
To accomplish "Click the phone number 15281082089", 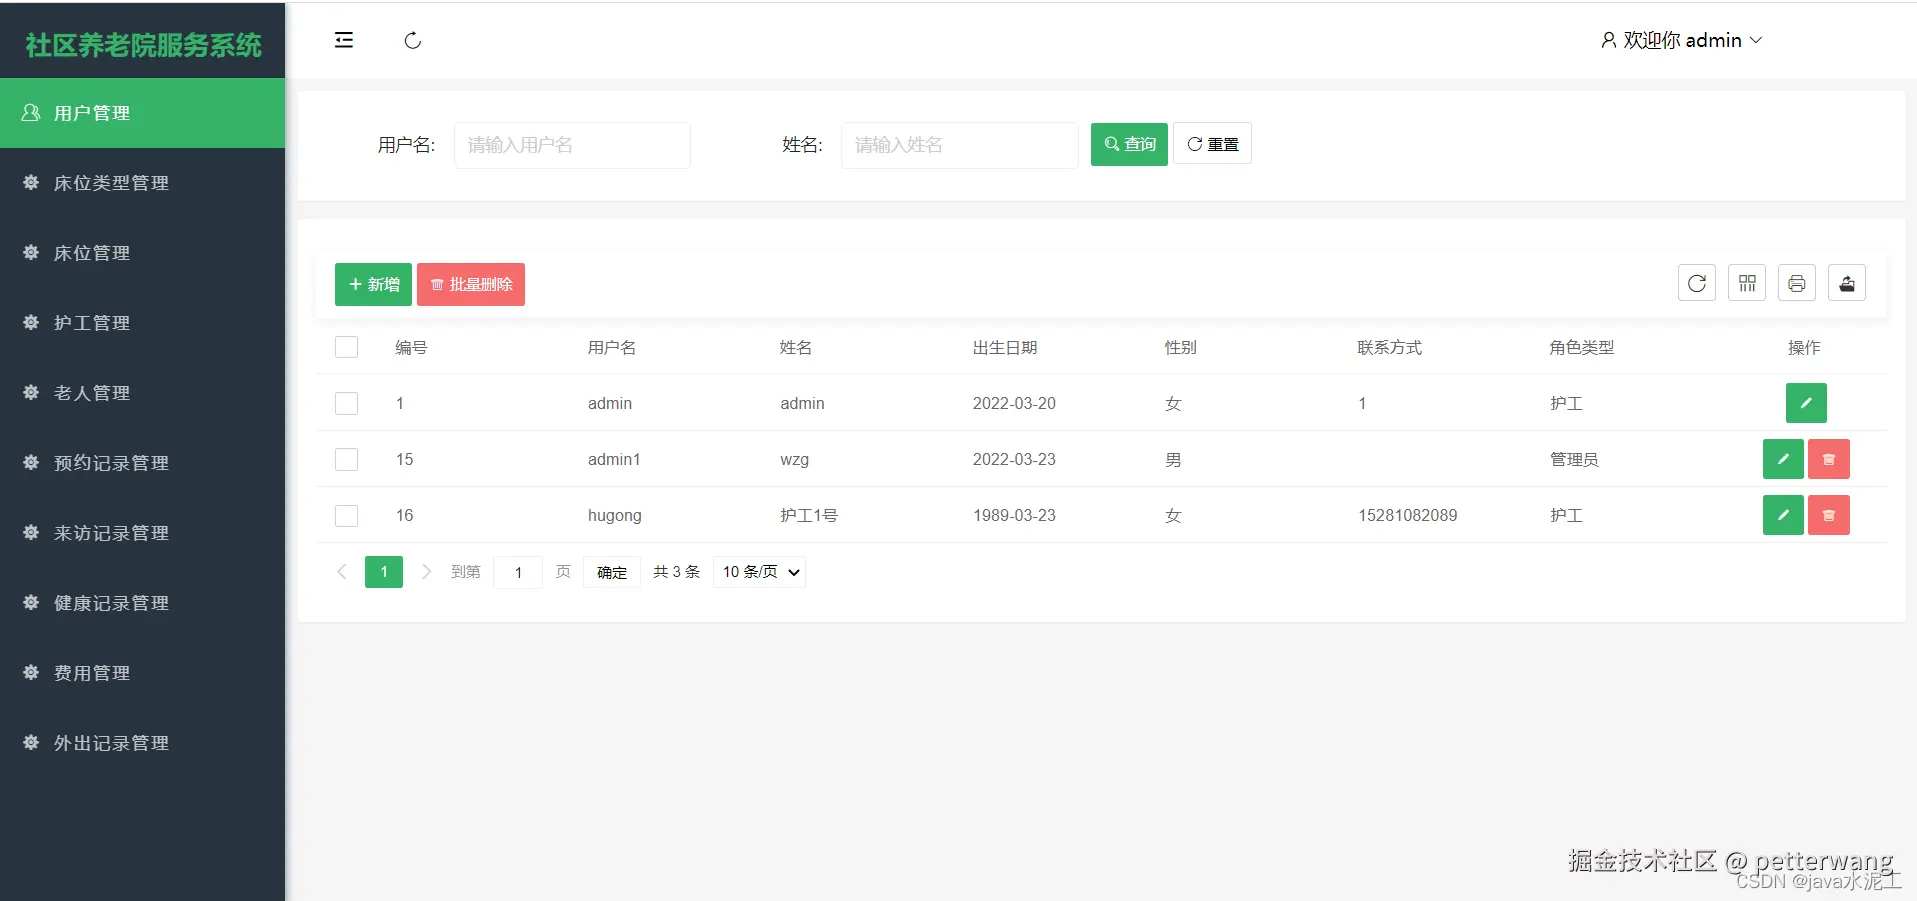I will [1407, 515].
